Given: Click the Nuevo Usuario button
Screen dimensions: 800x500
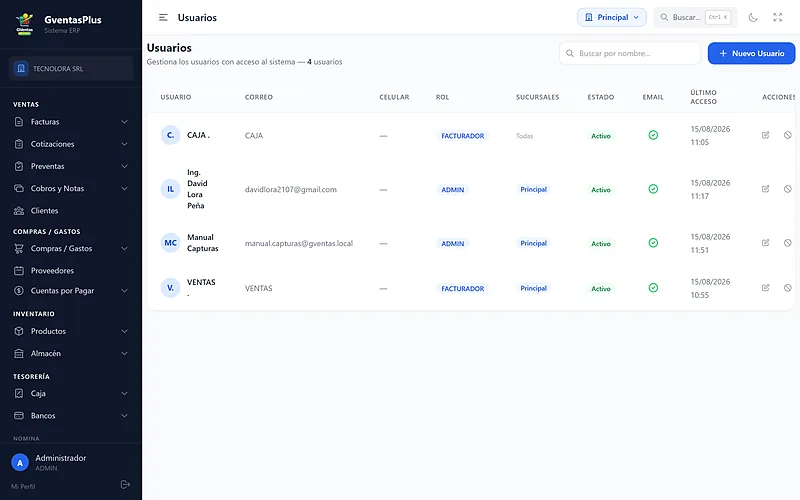Looking at the screenshot, I should (x=751, y=53).
